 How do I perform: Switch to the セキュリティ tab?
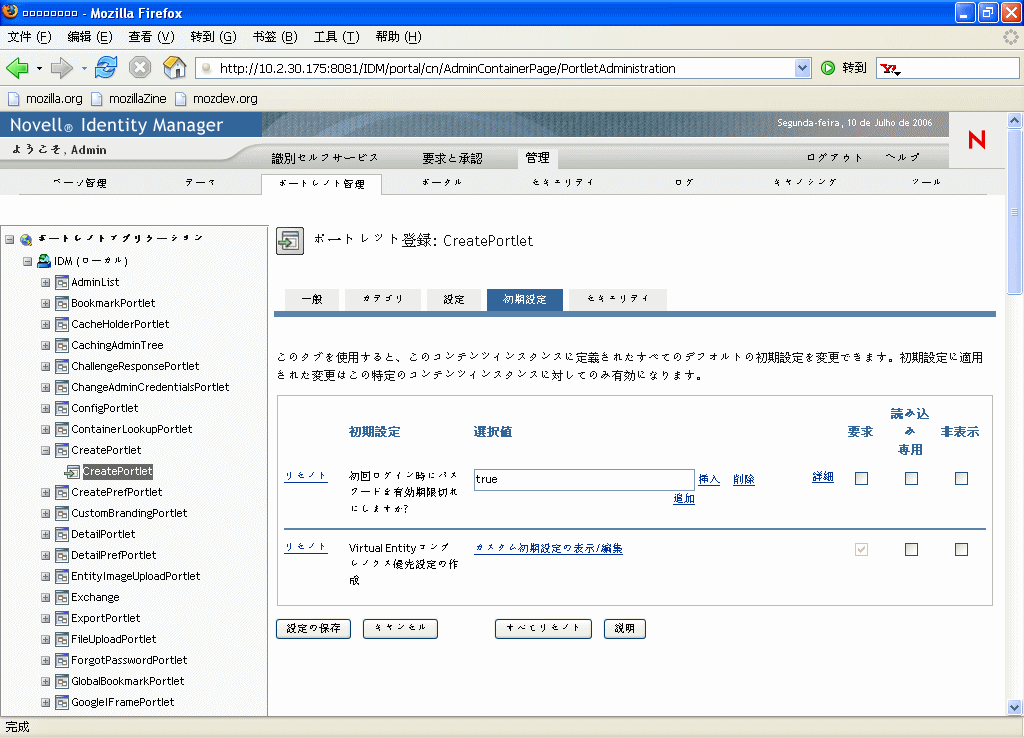617,299
